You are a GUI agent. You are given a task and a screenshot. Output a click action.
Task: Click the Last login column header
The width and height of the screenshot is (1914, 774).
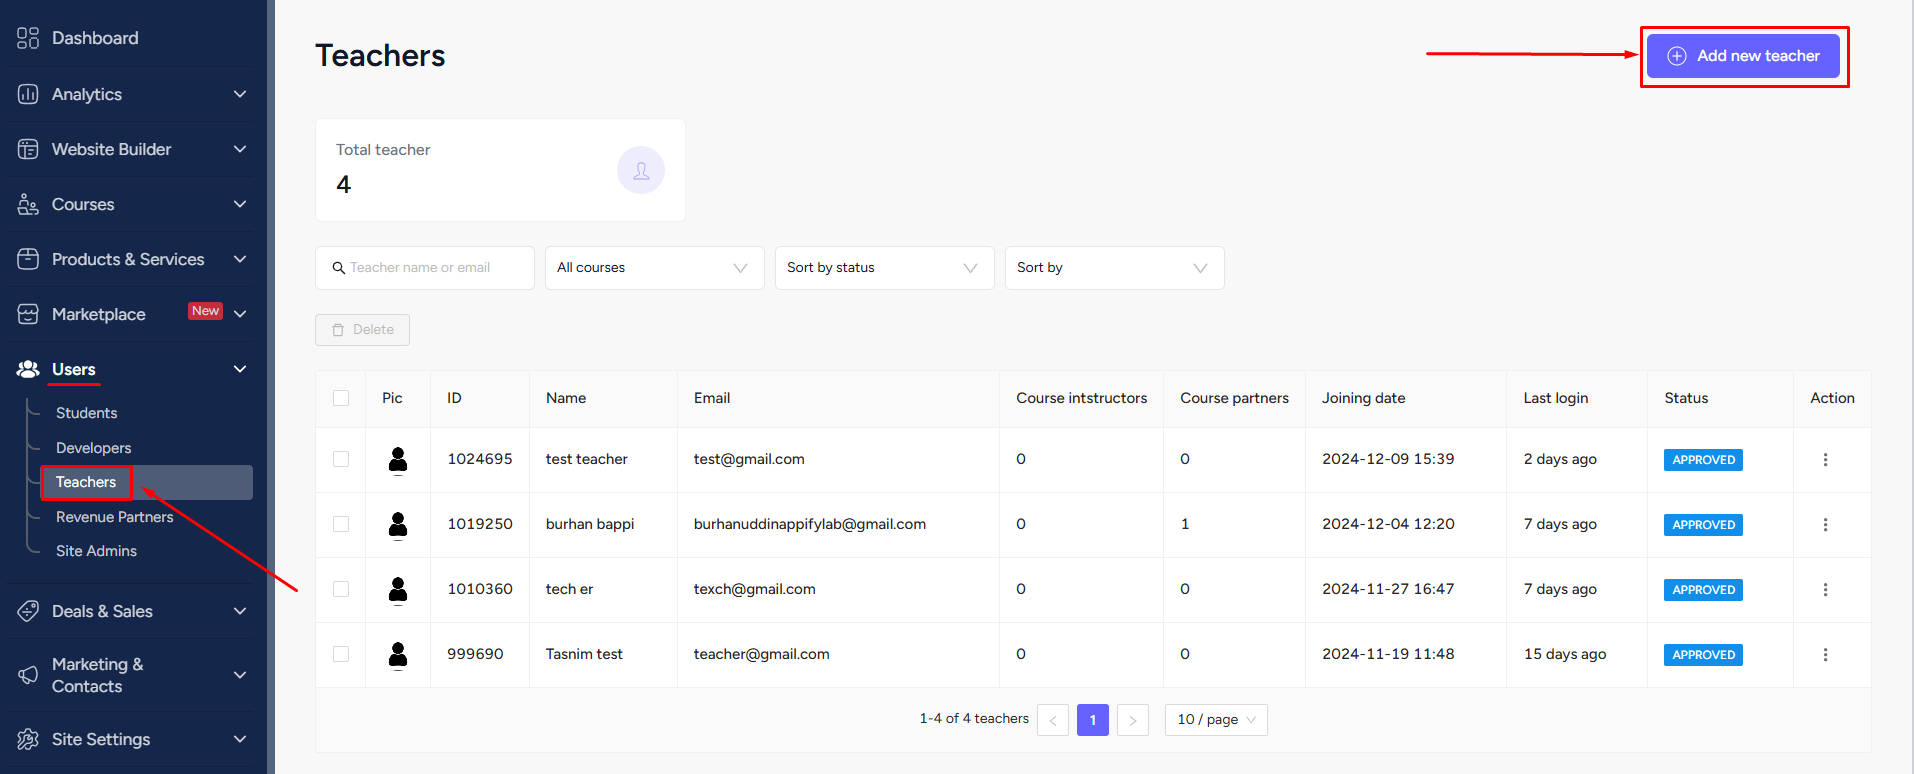[x=1555, y=398]
